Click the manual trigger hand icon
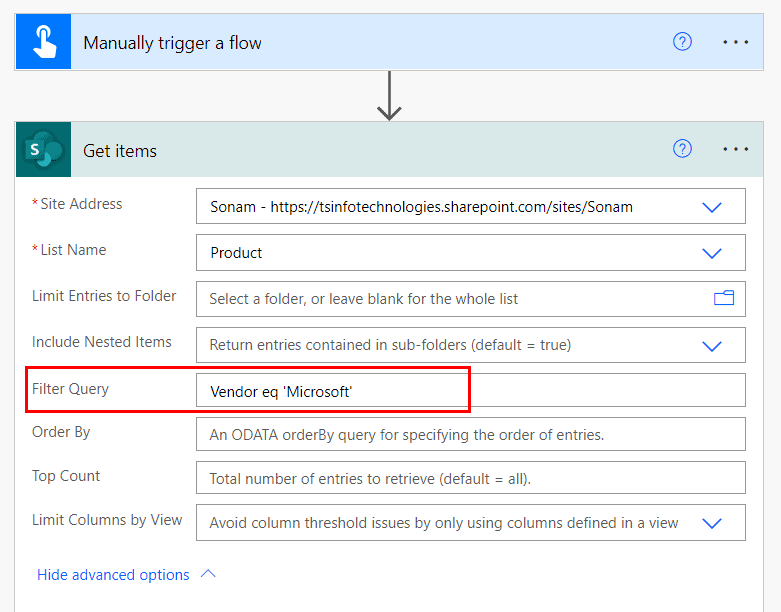The height and width of the screenshot is (612, 781). pyautogui.click(x=44, y=42)
